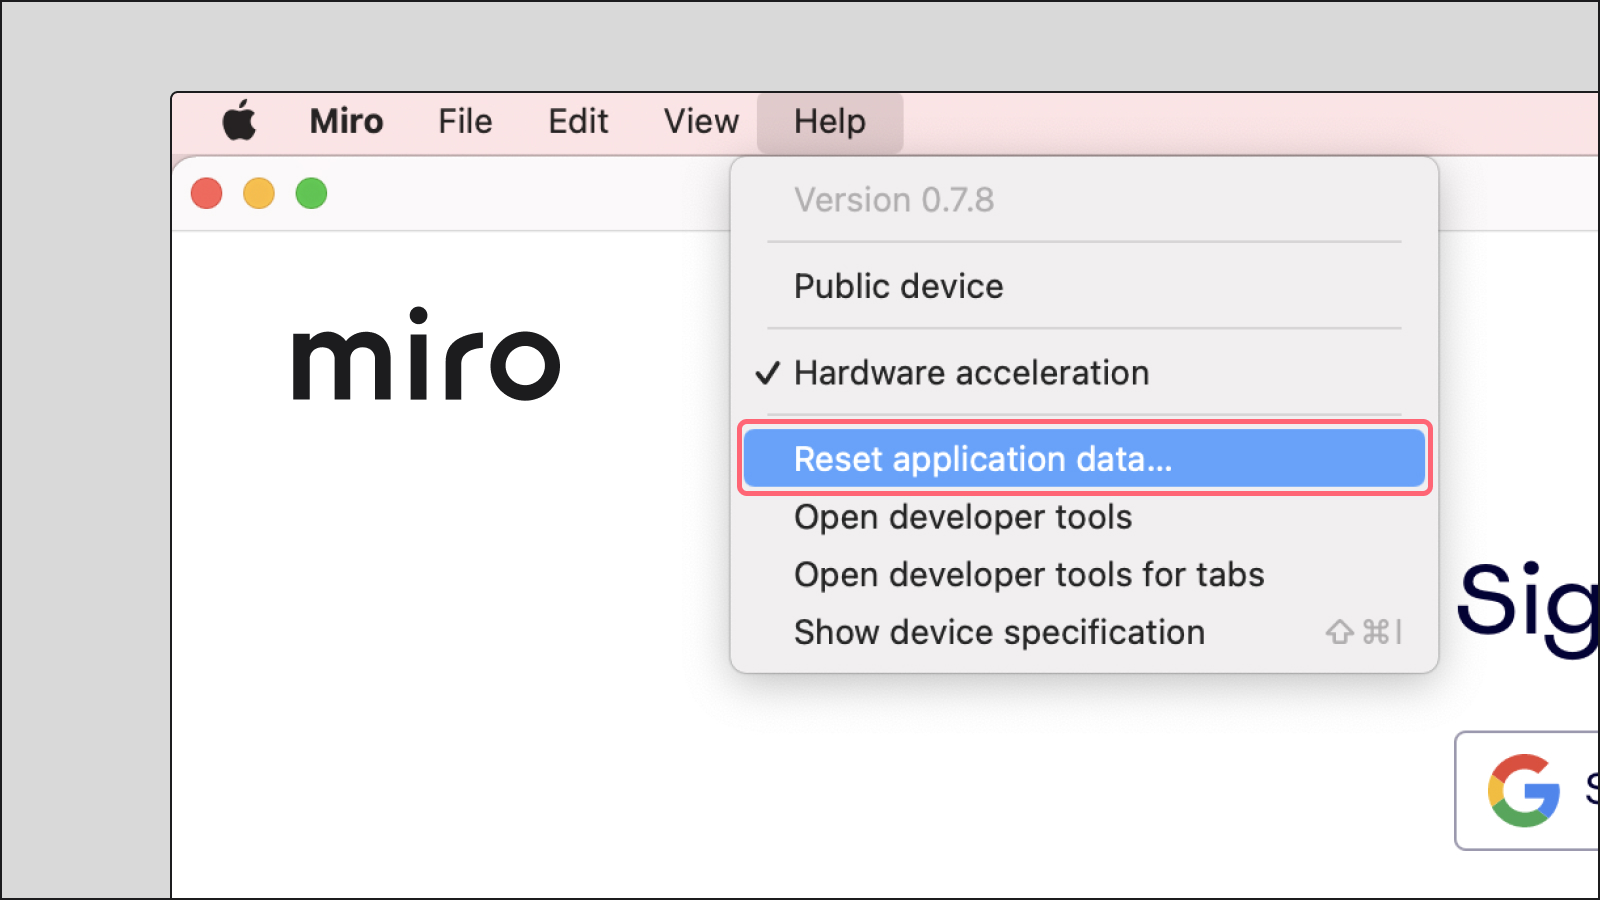Open the Apple menu
Image resolution: width=1600 pixels, height=900 pixels.
tap(239, 122)
